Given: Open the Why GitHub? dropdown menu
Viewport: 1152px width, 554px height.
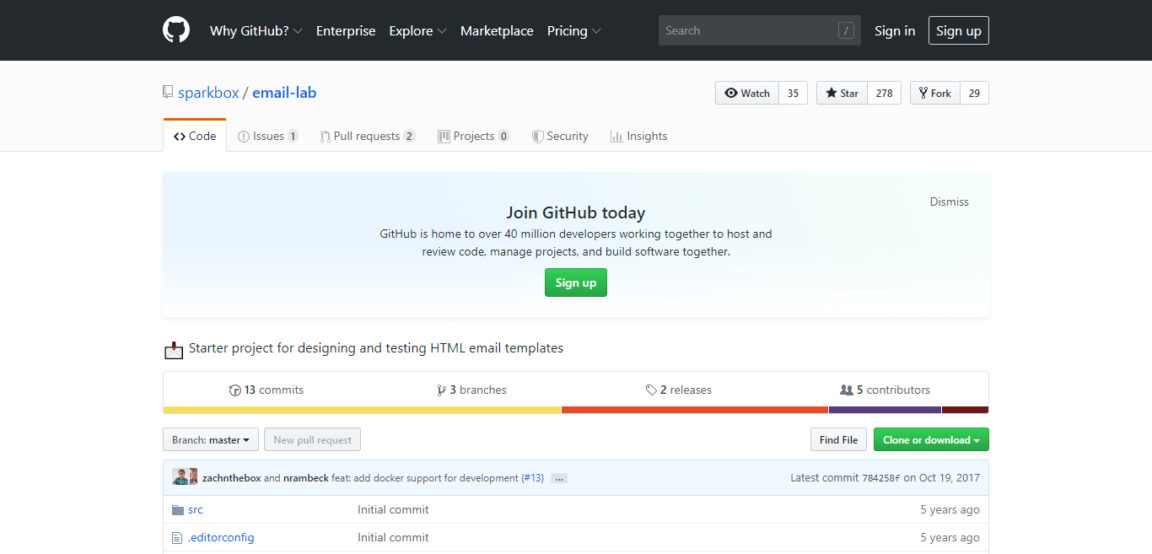Looking at the screenshot, I should [x=256, y=31].
